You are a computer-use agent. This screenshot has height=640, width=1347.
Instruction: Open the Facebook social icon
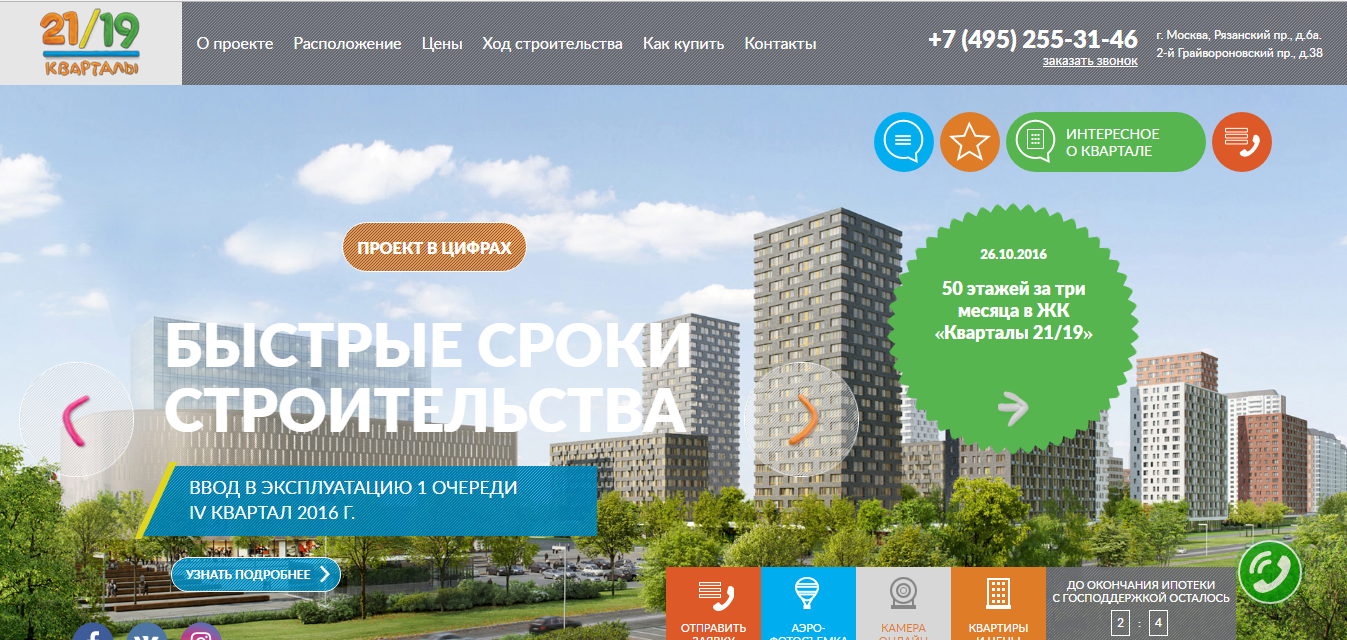pyautogui.click(x=94, y=632)
